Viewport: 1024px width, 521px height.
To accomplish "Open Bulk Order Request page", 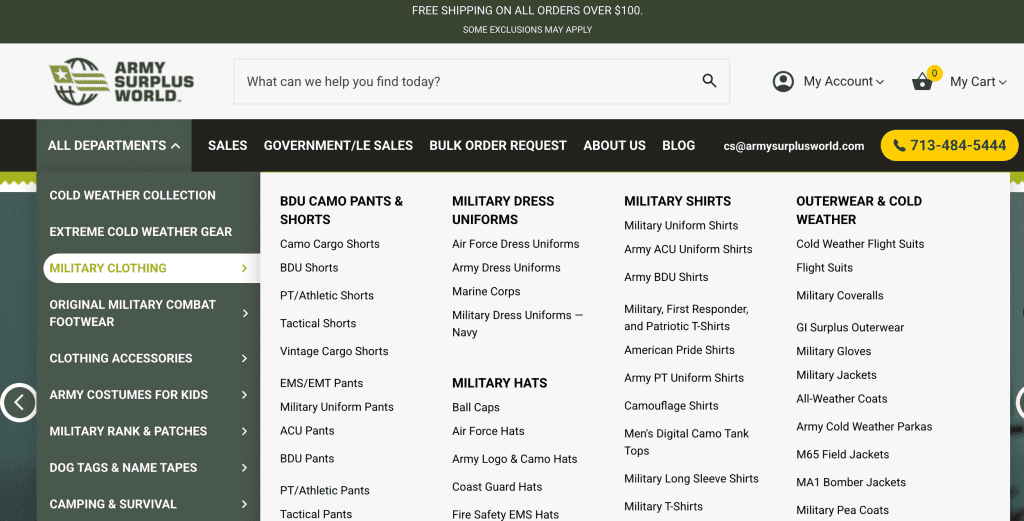I will coord(498,146).
